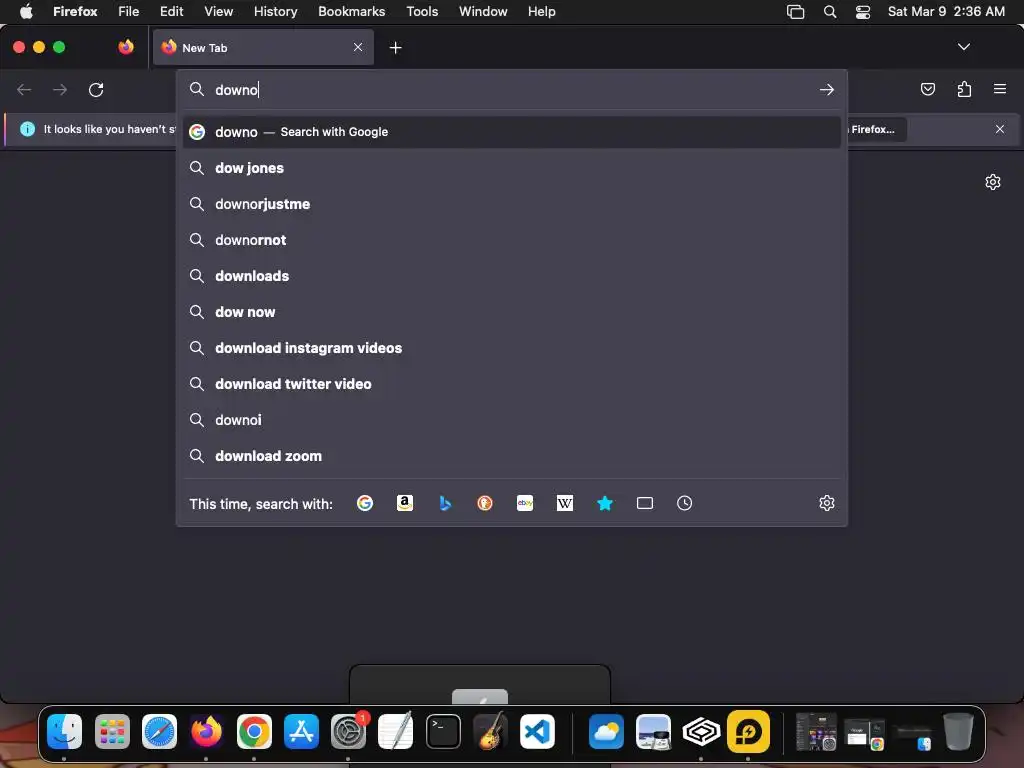Choose the 'downorjustme' suggestion

pos(511,204)
